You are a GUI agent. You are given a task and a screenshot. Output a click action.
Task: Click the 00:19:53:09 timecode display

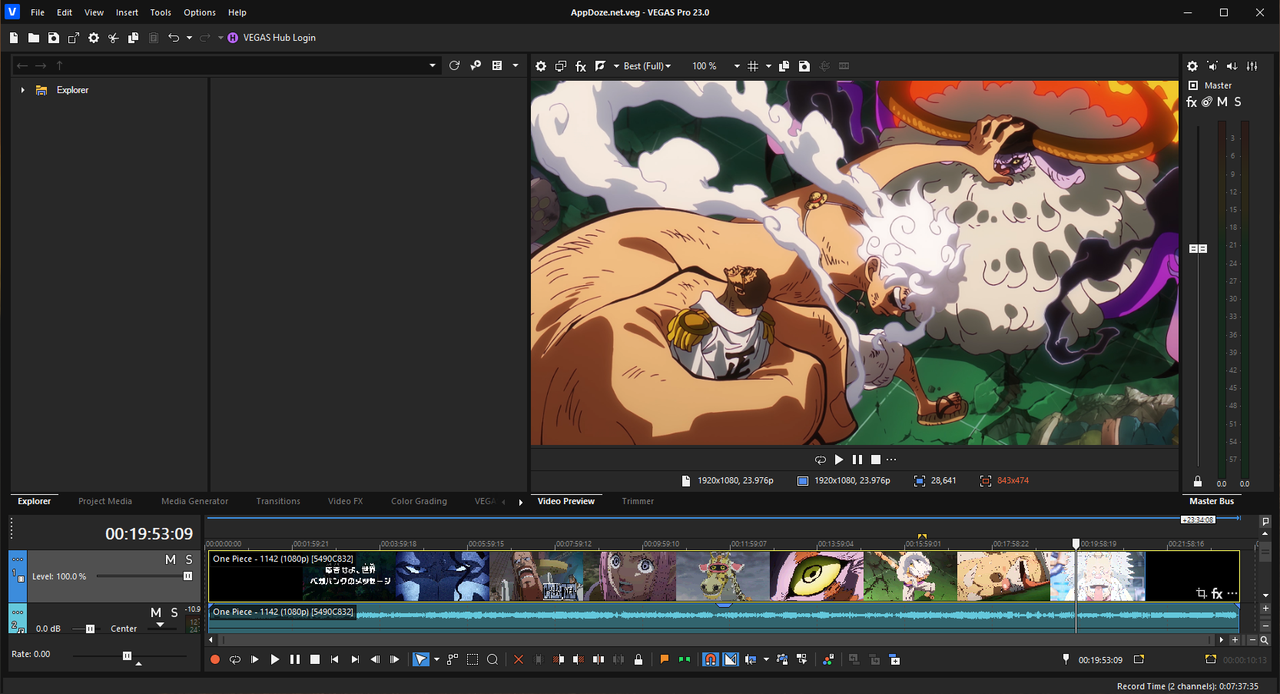[149, 534]
